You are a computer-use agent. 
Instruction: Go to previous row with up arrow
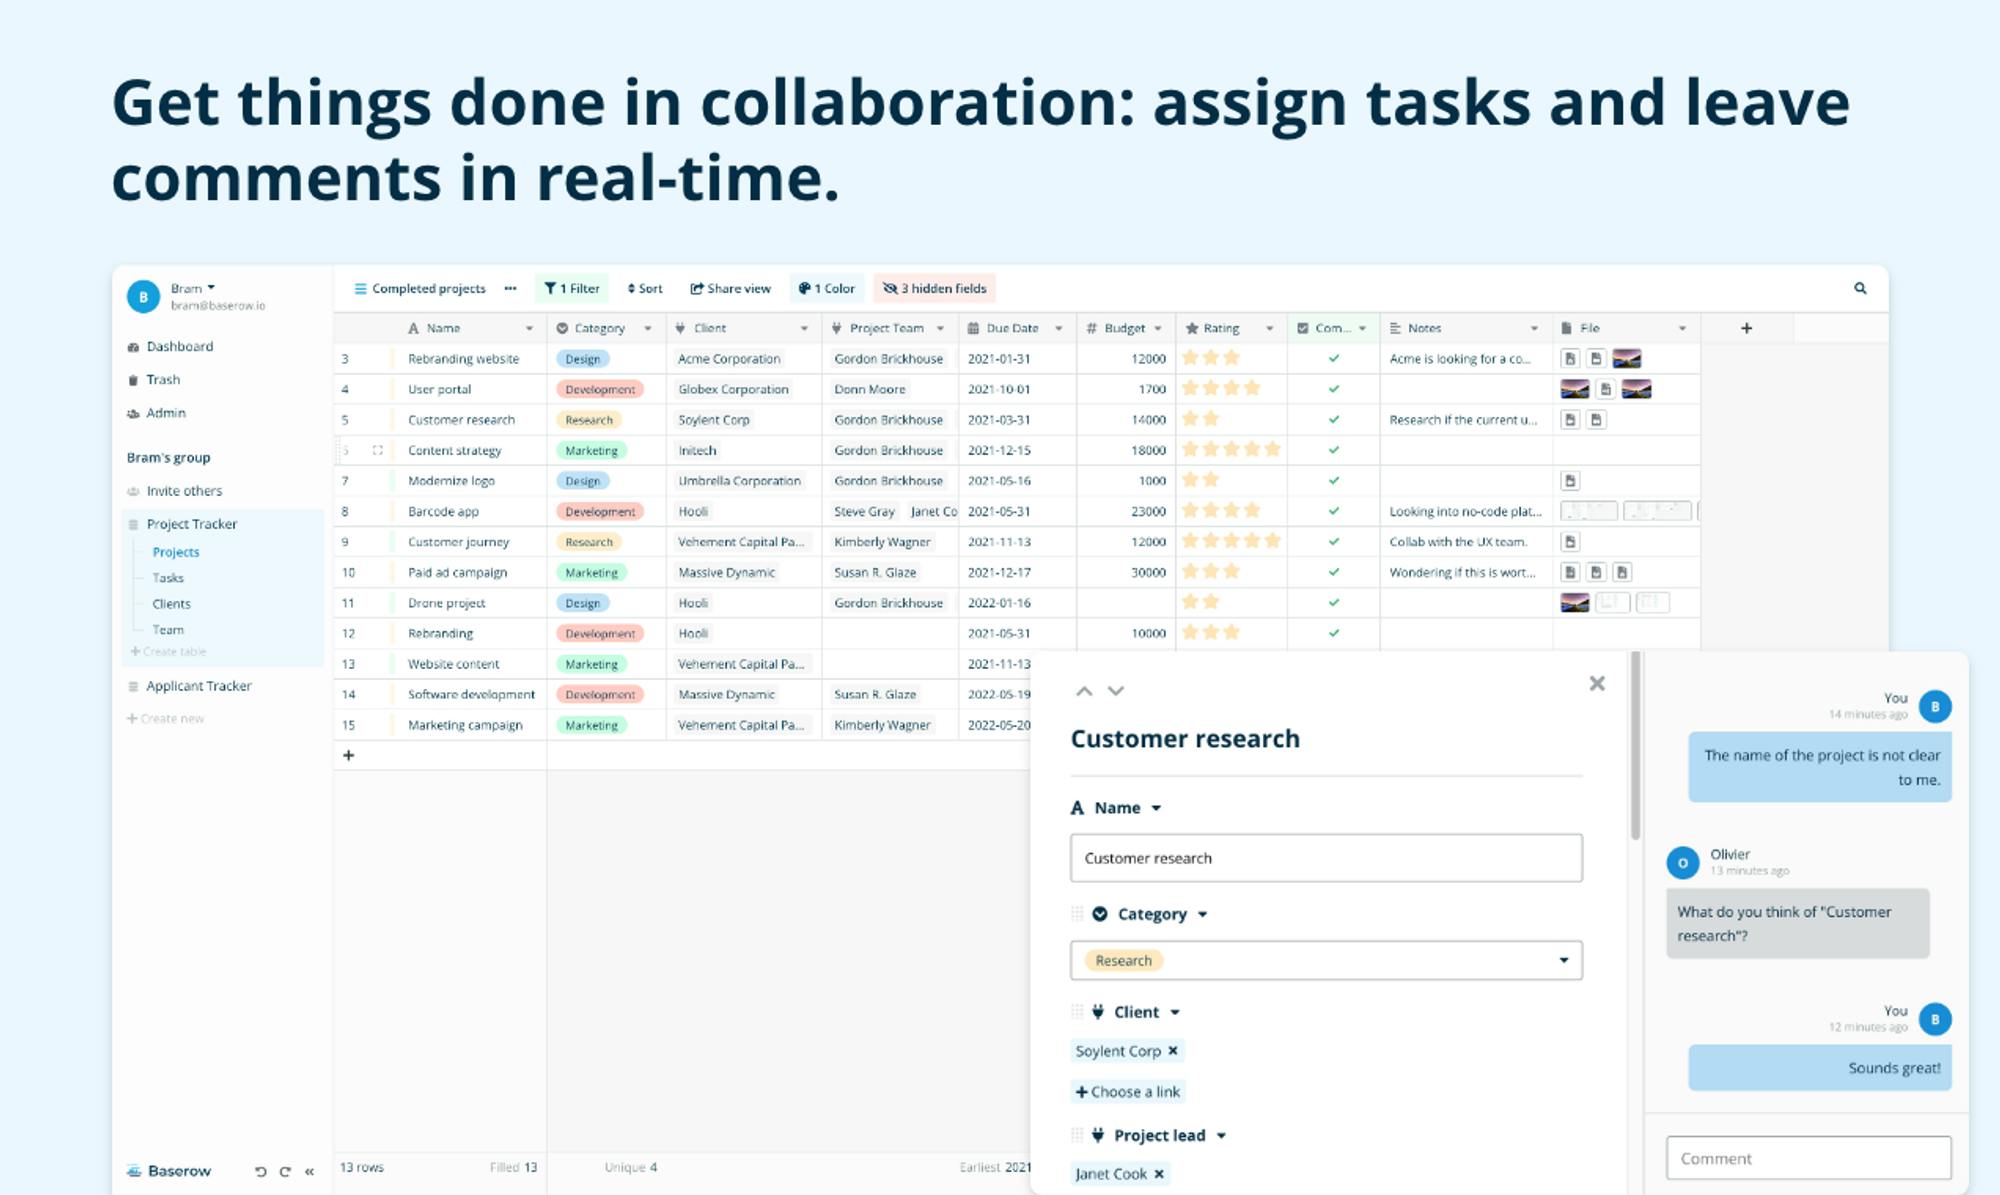pyautogui.click(x=1084, y=691)
